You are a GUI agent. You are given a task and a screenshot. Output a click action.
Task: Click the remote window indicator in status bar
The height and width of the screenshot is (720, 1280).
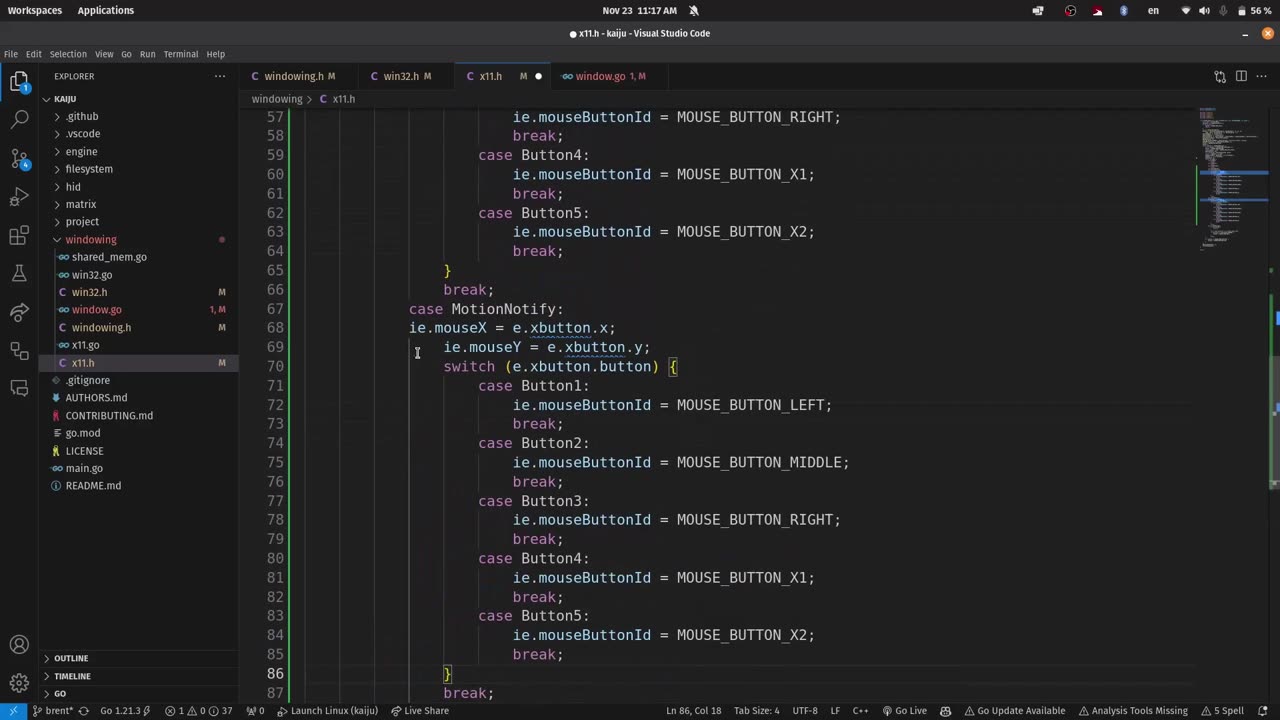[13, 711]
